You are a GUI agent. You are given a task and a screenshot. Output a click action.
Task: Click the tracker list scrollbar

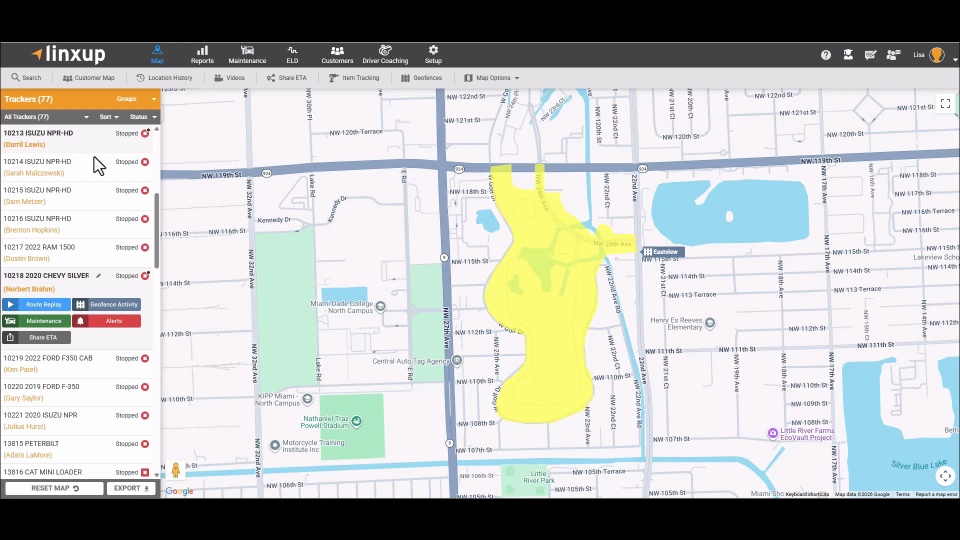157,231
